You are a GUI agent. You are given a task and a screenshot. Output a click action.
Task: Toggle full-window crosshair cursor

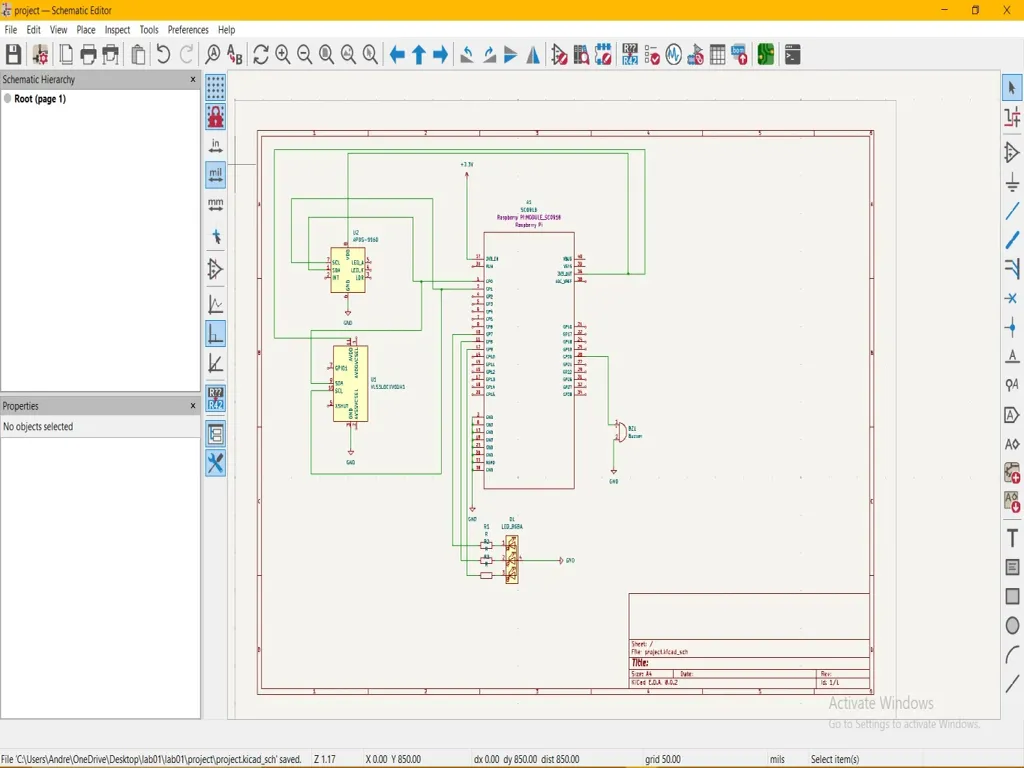[x=216, y=237]
